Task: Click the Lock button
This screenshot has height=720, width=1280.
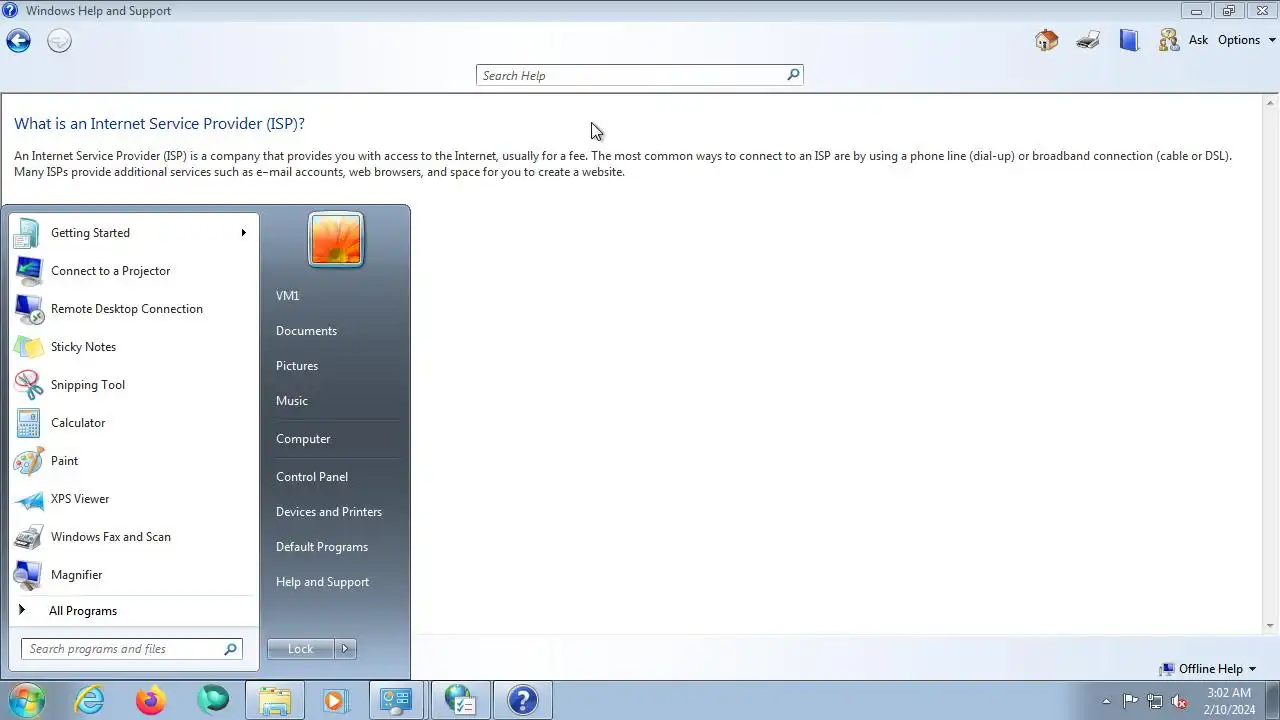Action: (x=301, y=649)
